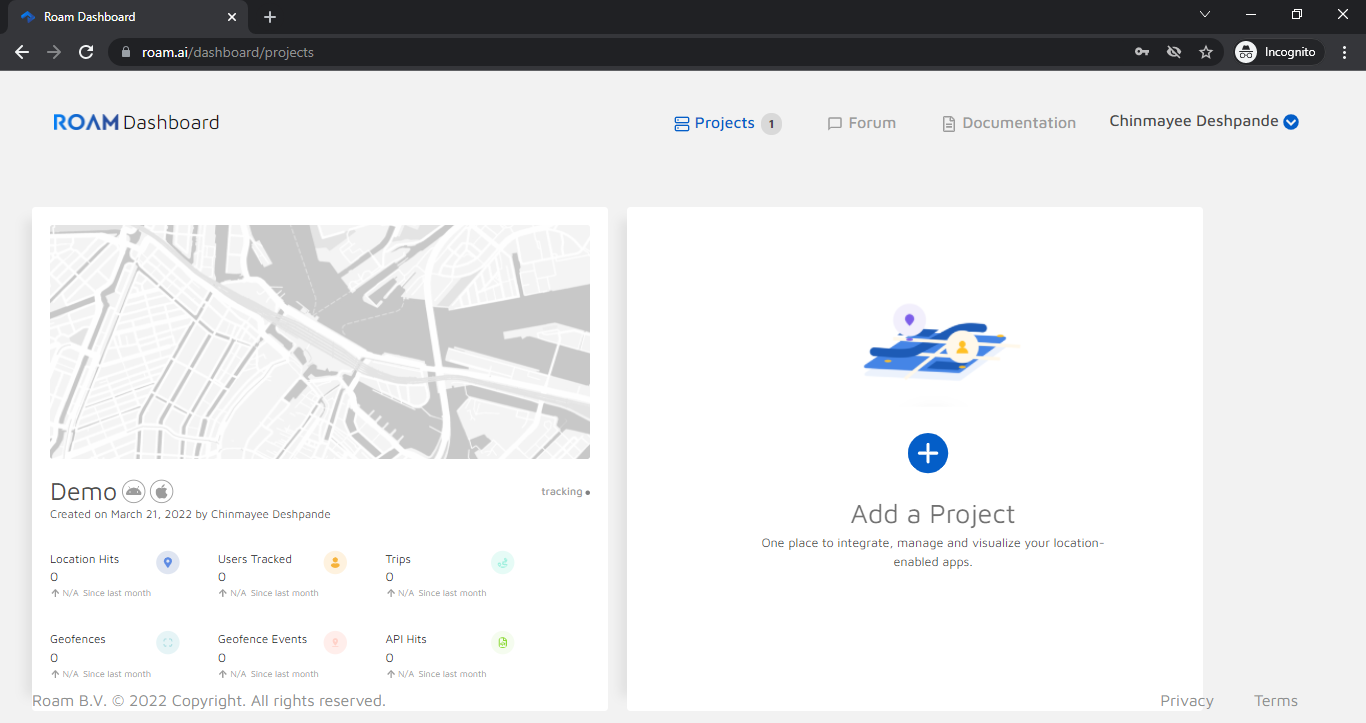Image resolution: width=1366 pixels, height=723 pixels.
Task: Click the Add a Project heading
Action: click(933, 514)
